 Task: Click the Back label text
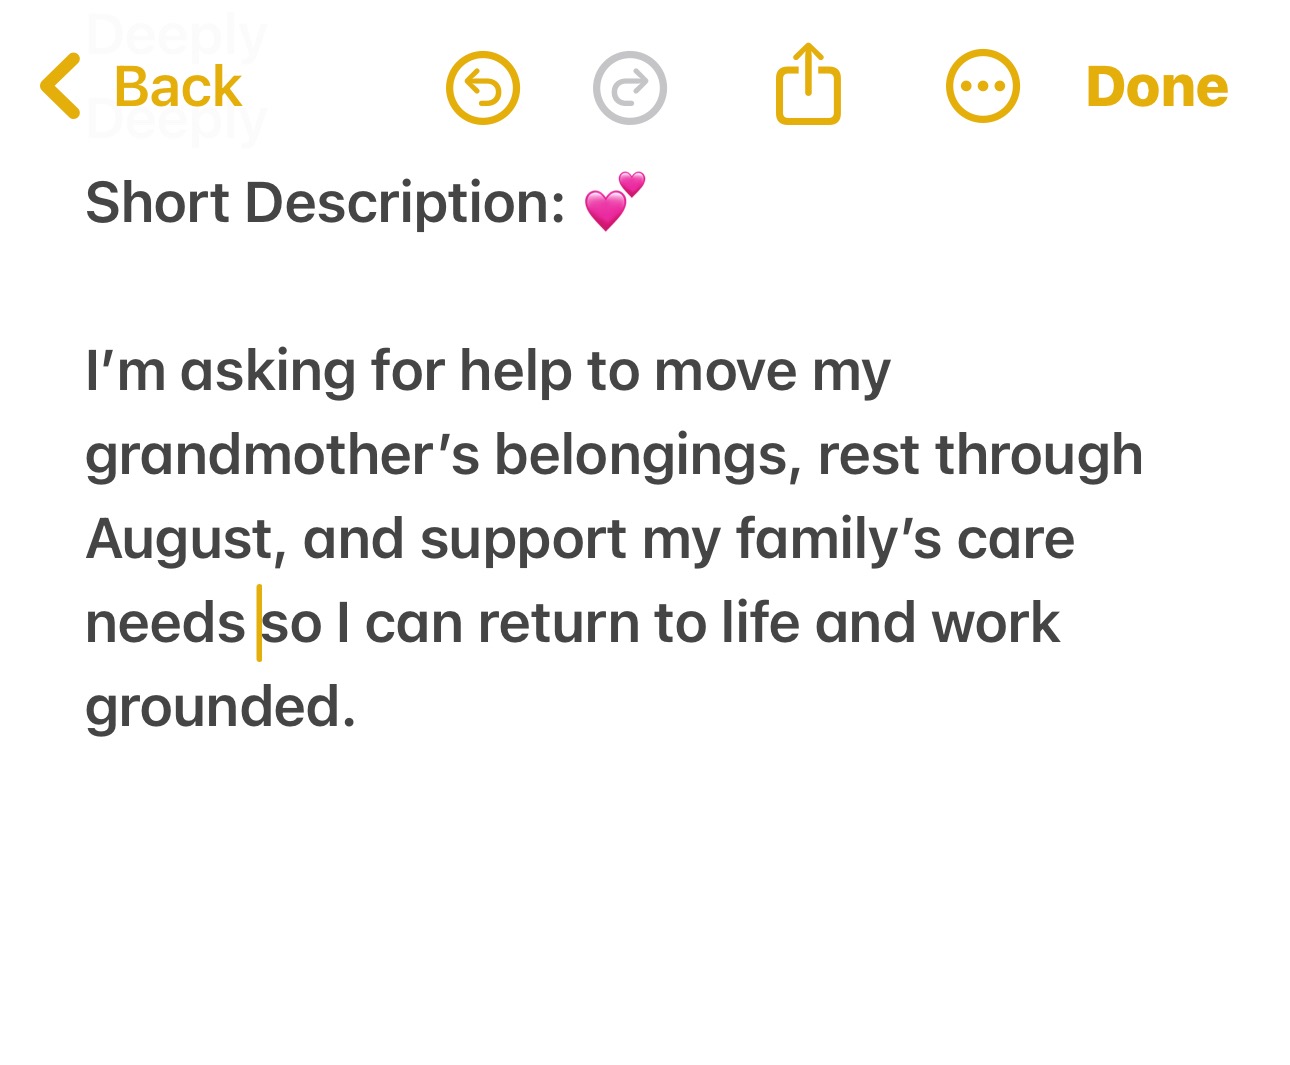click(178, 87)
